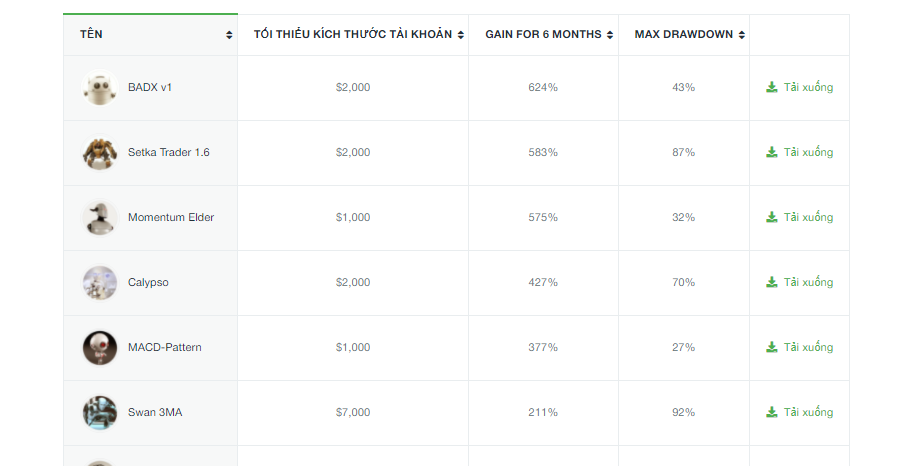922x466 pixels.
Task: Click the BADX v1 robot avatar
Action: (100, 88)
